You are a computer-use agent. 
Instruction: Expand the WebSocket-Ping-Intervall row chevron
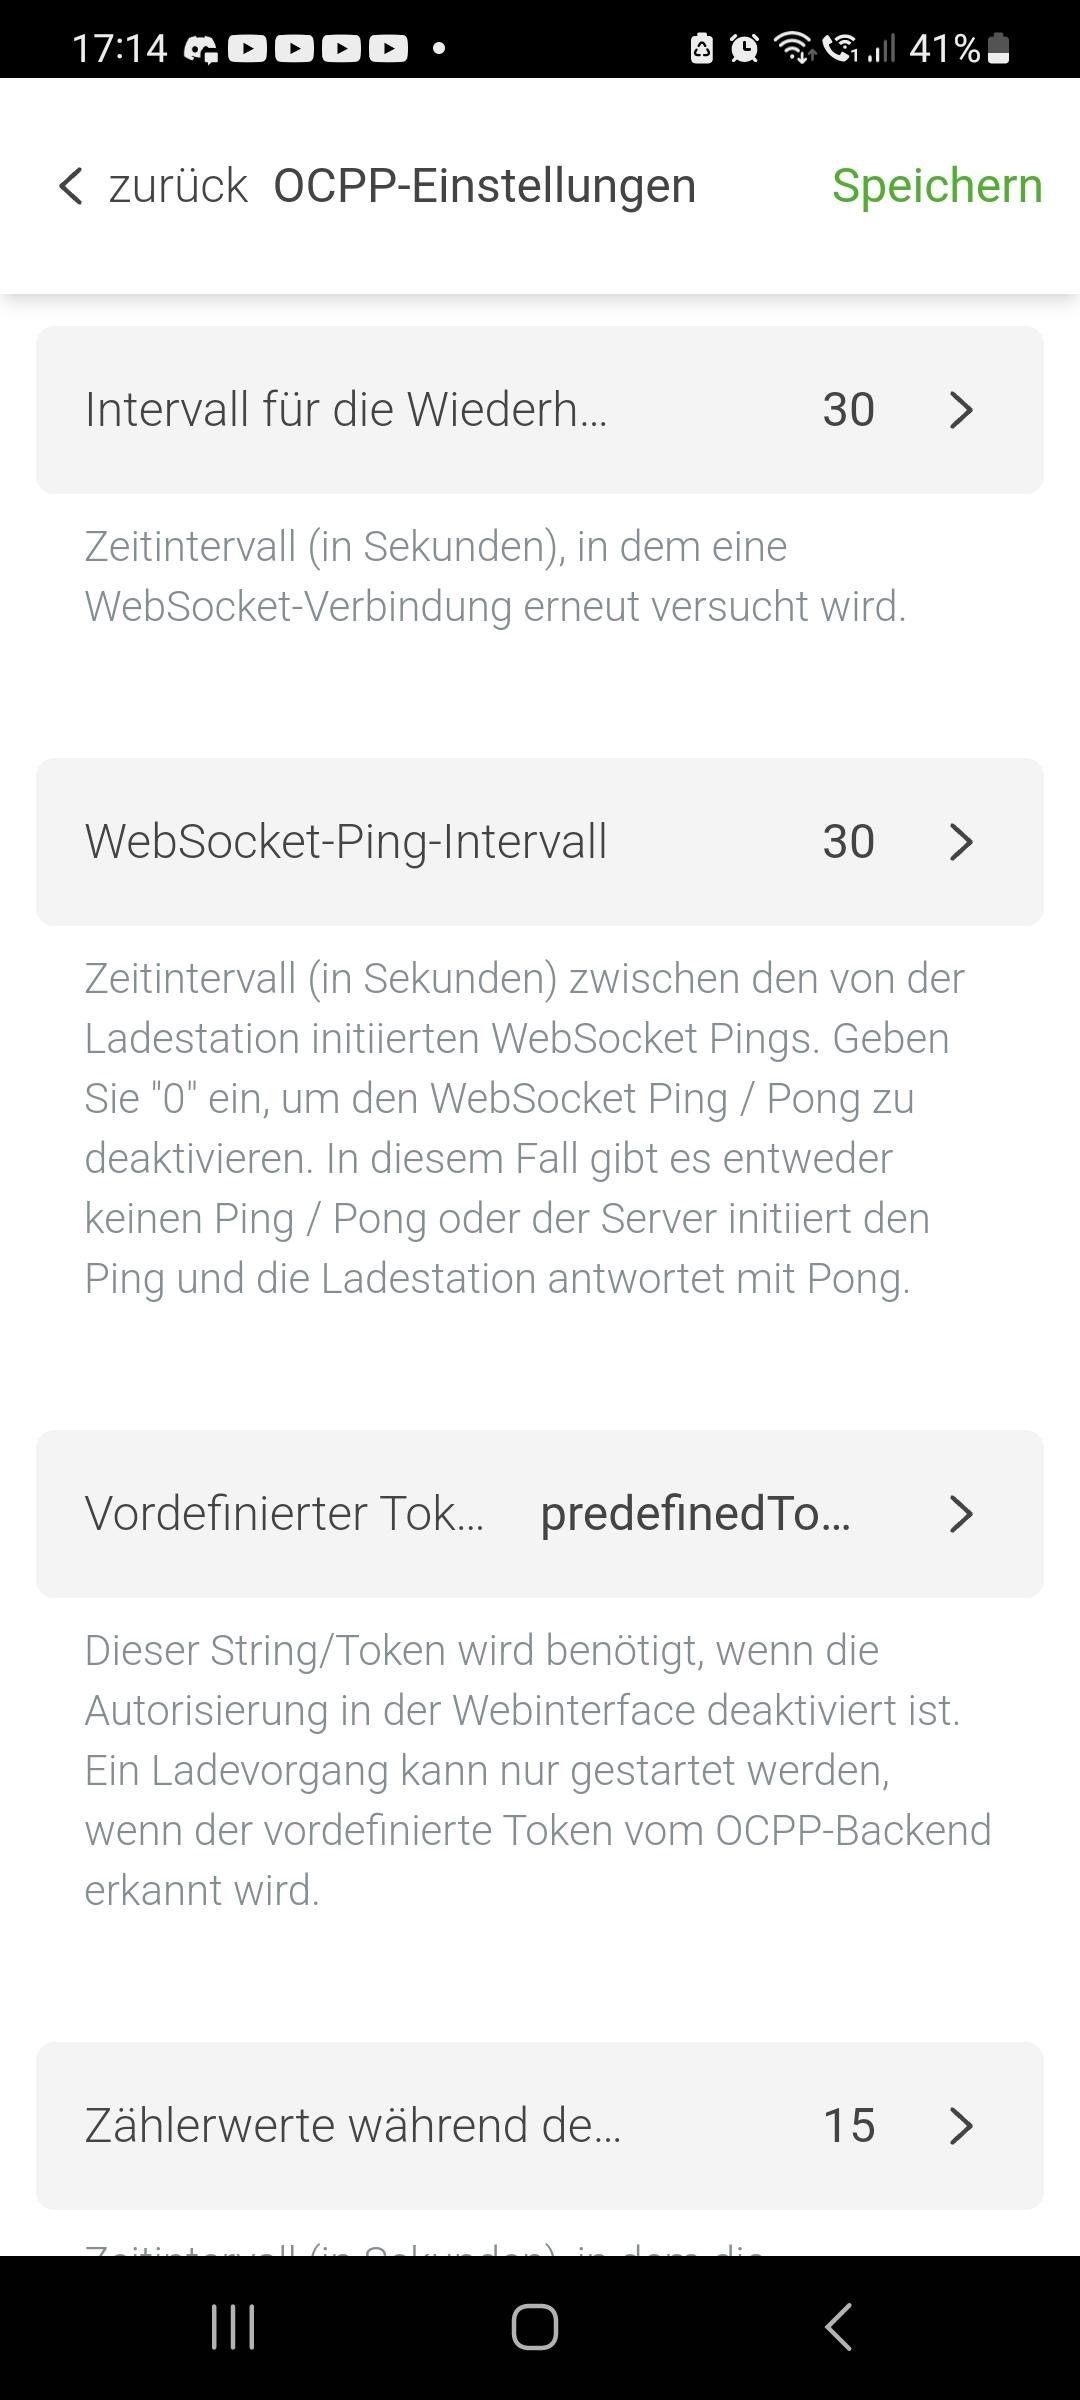pyautogui.click(x=960, y=842)
